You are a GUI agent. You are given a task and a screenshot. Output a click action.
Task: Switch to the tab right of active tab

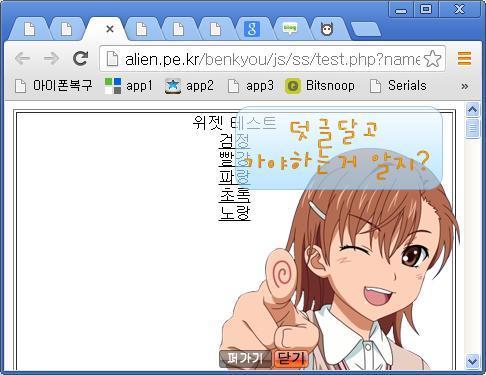142,29
